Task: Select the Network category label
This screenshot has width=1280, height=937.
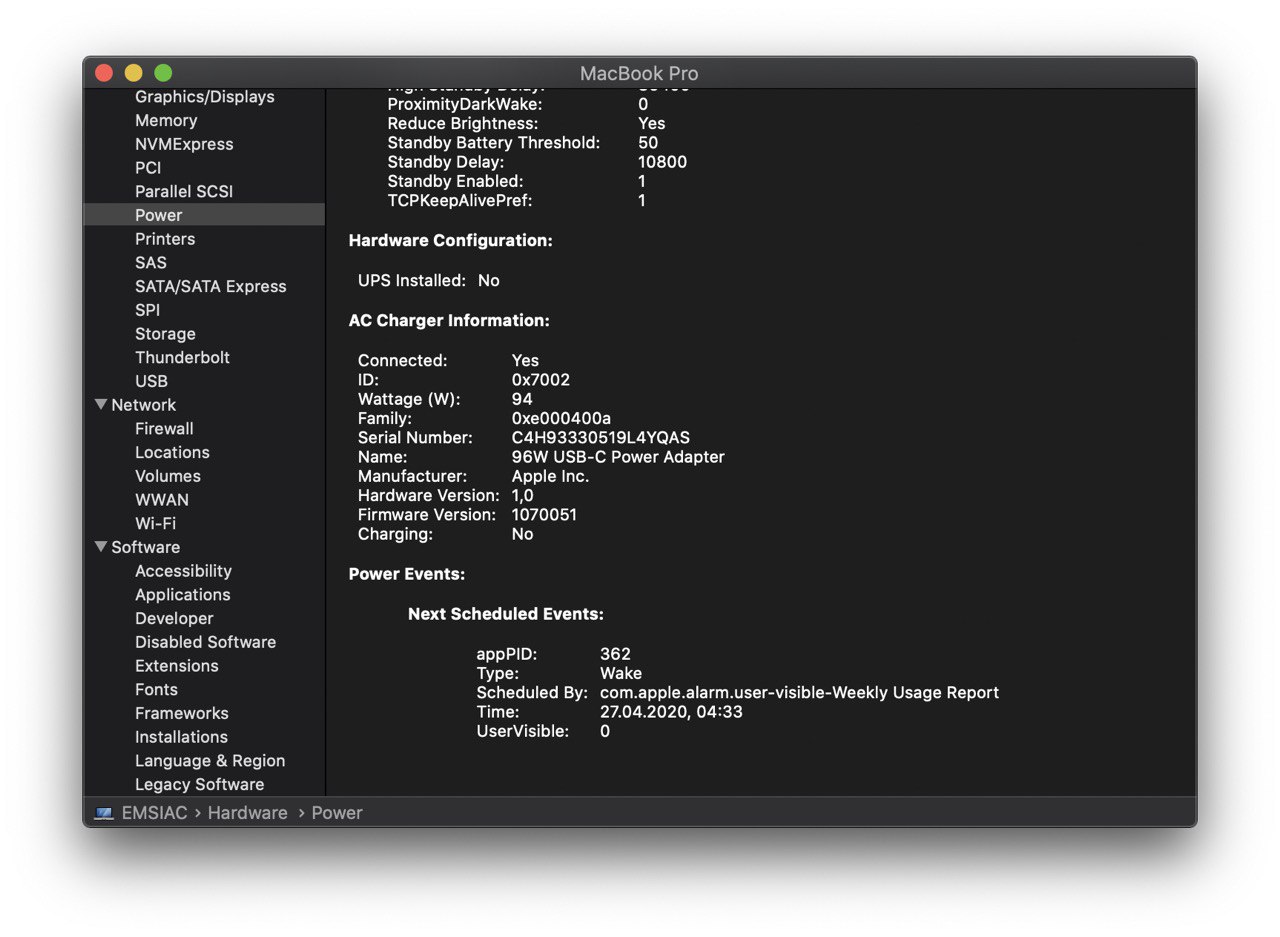Action: pos(143,405)
